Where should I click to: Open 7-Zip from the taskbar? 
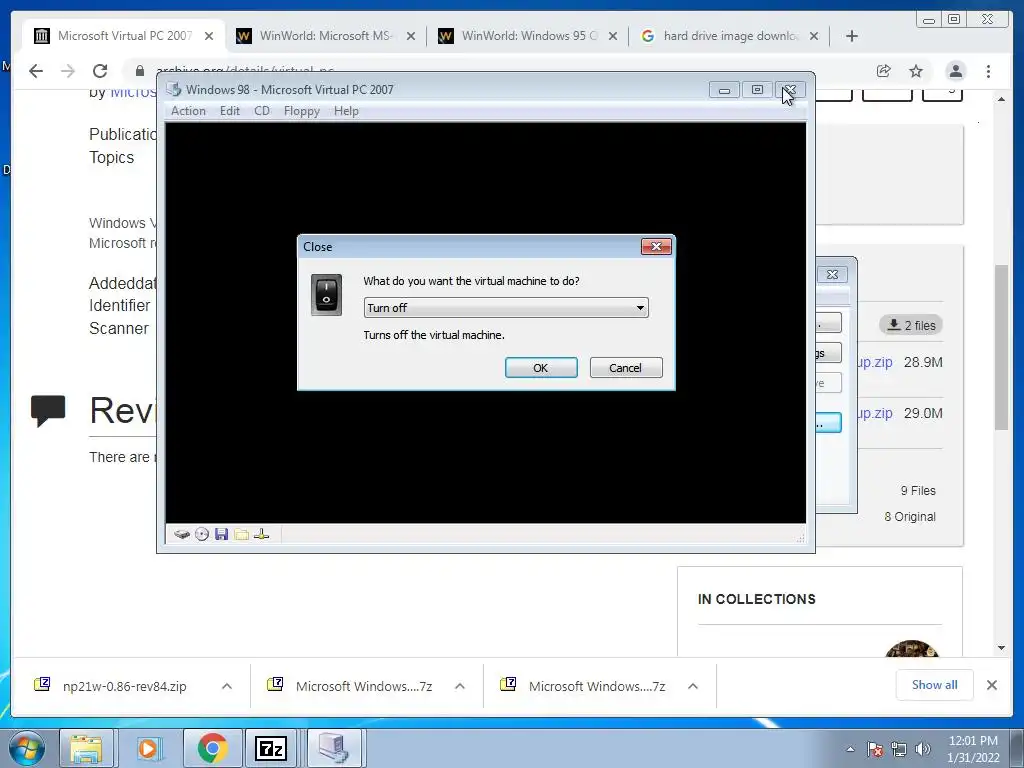(271, 748)
